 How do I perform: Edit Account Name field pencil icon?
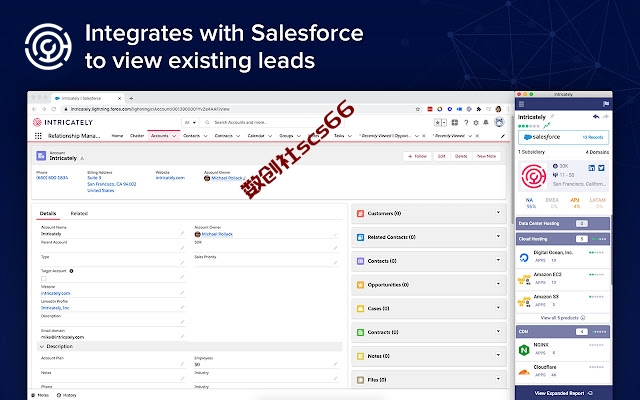pos(182,233)
